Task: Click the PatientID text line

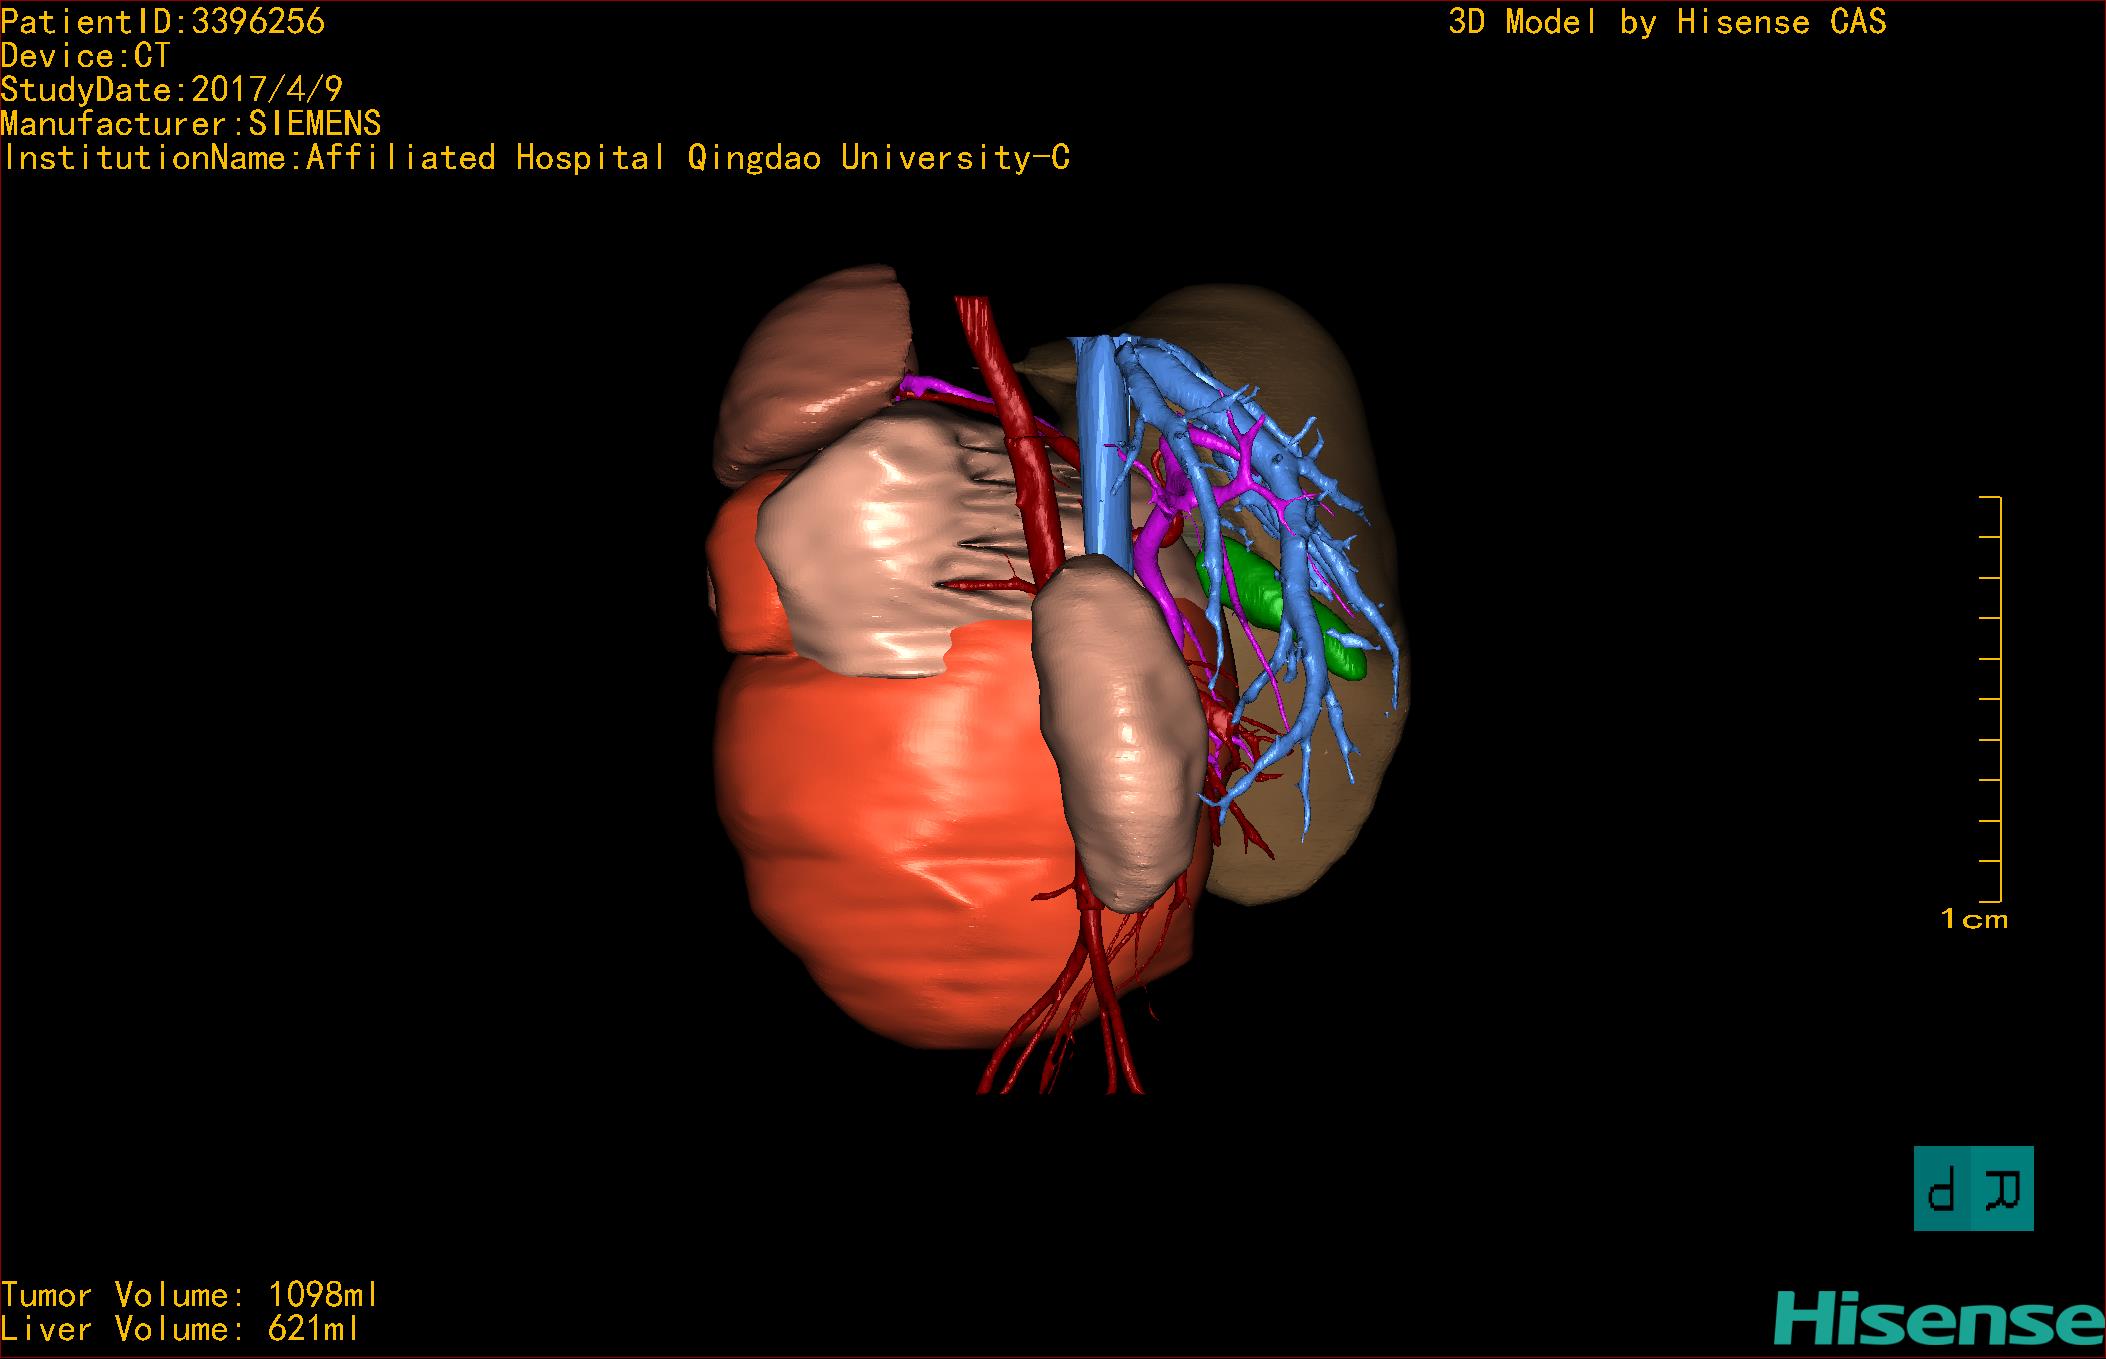Action: coord(163,22)
